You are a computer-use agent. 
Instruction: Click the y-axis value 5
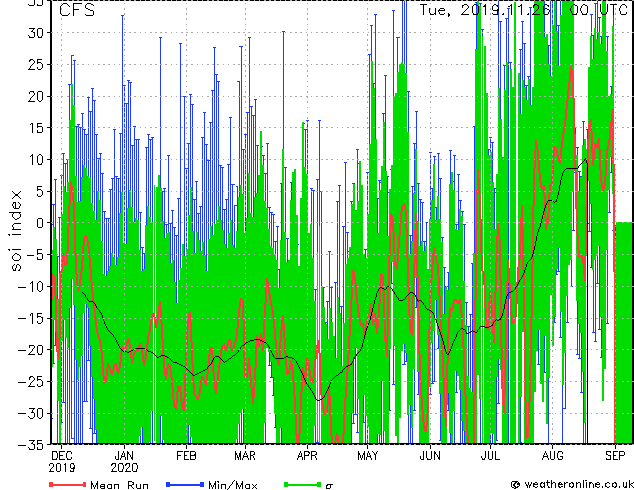coord(40,191)
